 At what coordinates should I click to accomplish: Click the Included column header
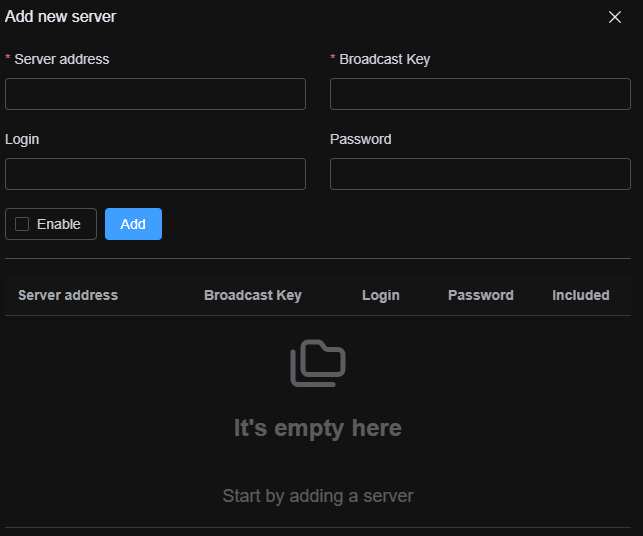(581, 295)
